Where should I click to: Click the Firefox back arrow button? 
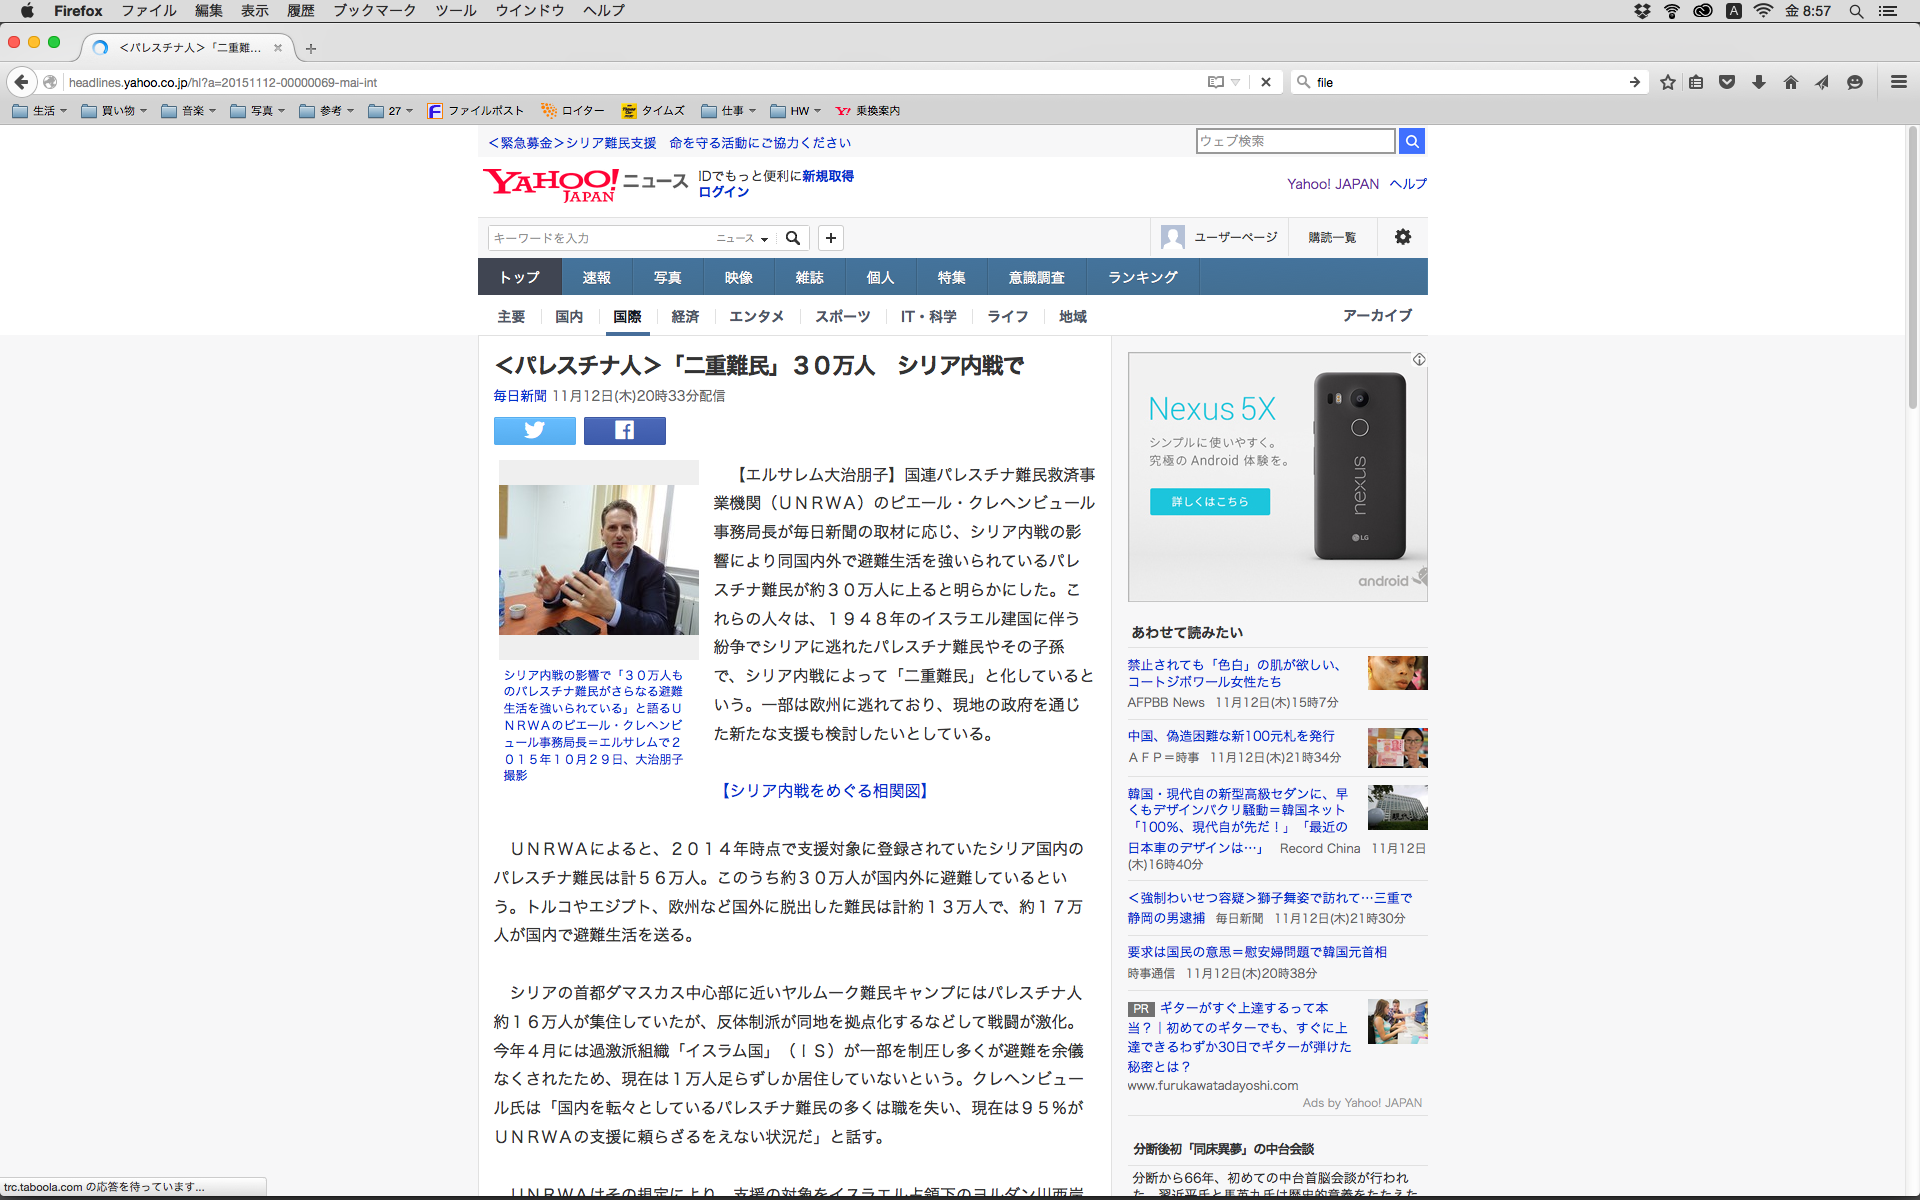click(x=21, y=82)
